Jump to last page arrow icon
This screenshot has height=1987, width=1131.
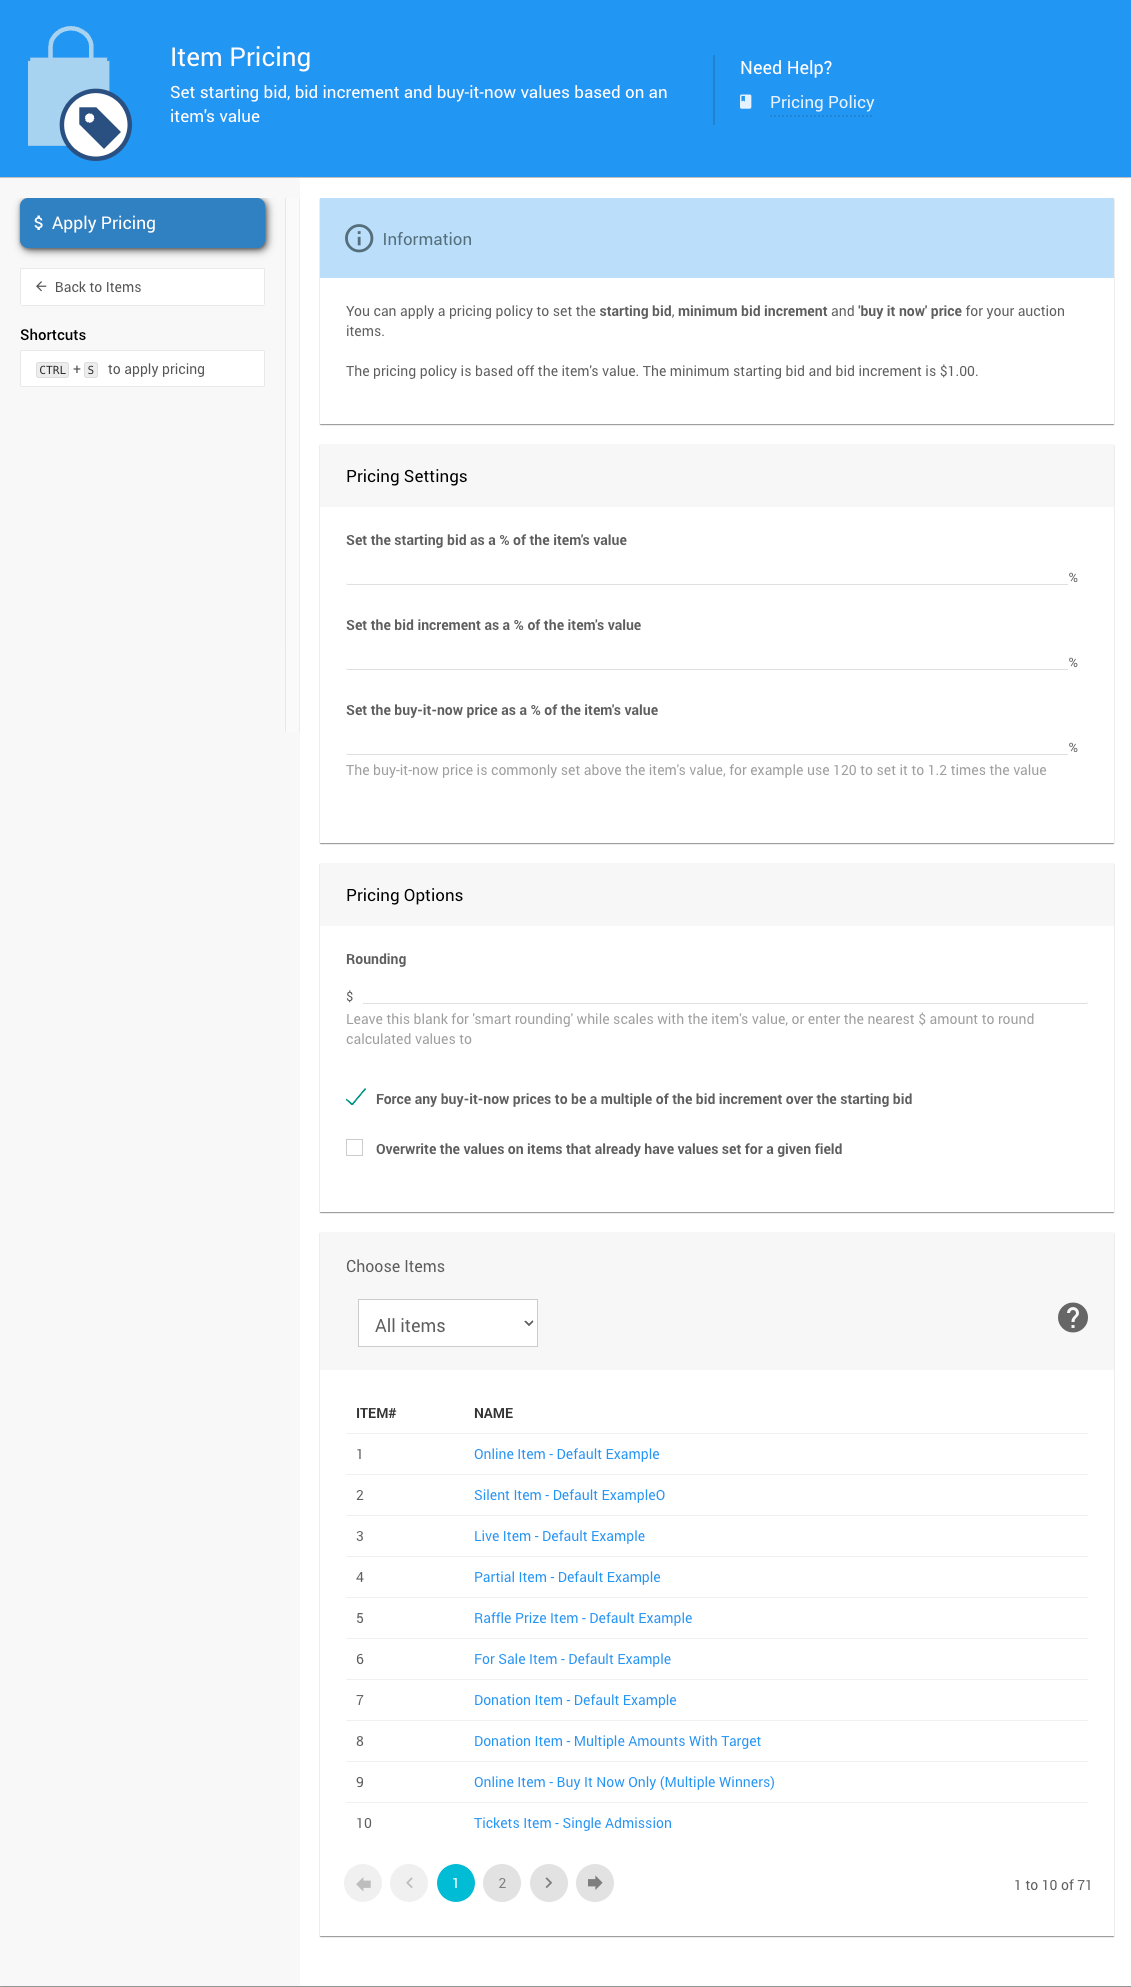pos(595,1883)
